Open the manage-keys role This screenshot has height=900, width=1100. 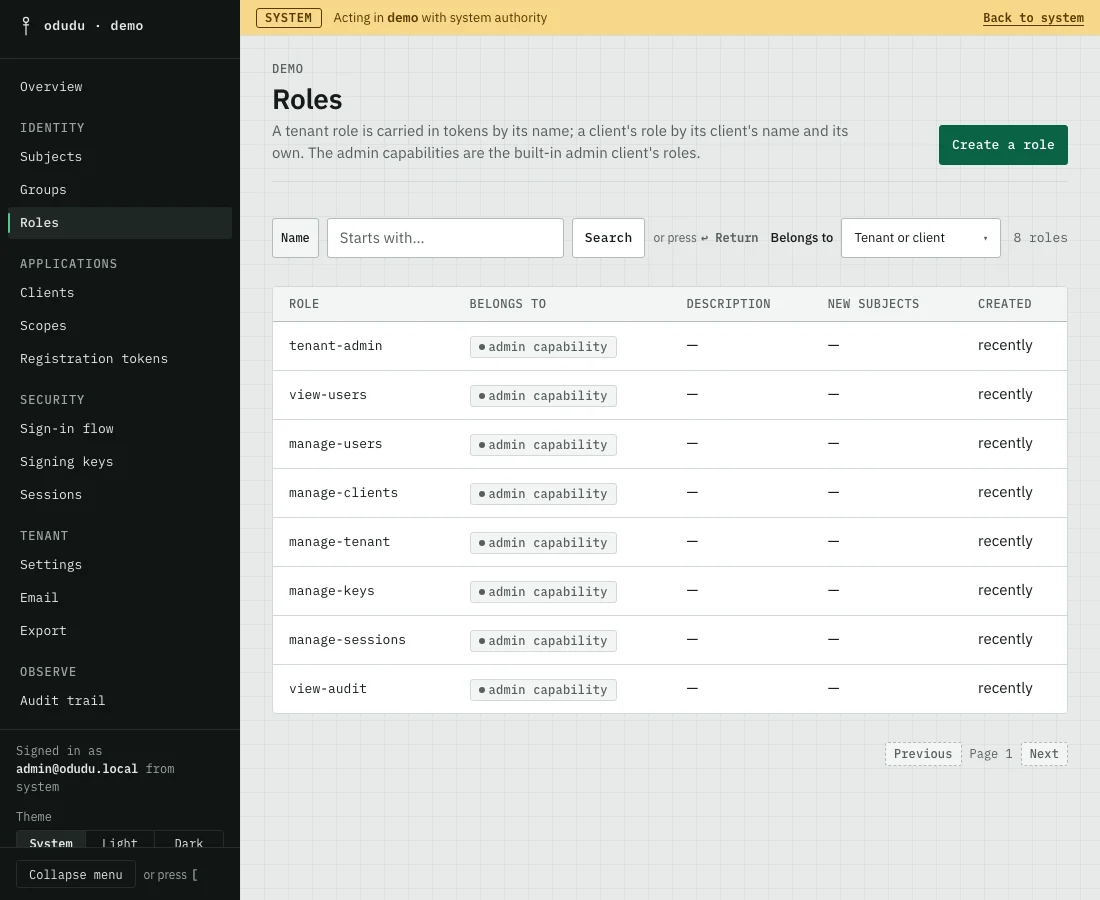pos(331,592)
